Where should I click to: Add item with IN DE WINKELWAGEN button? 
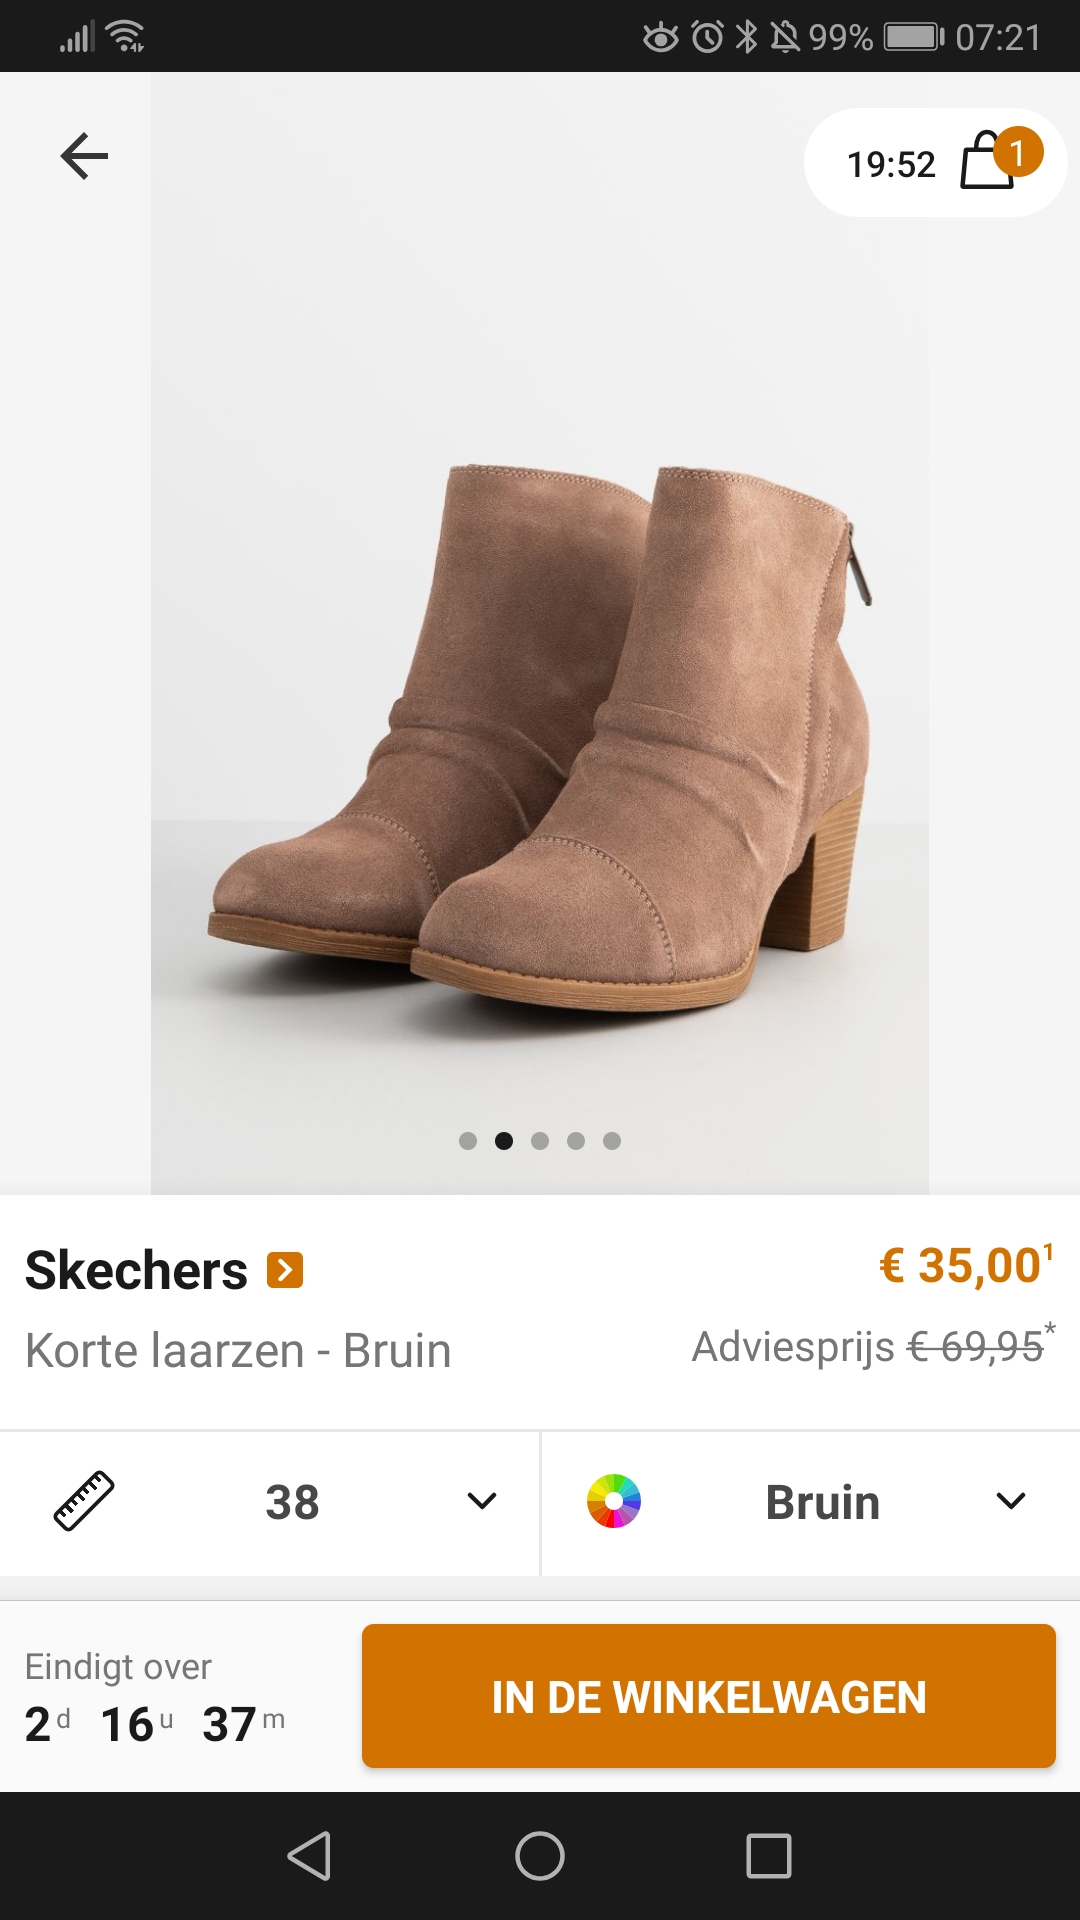(x=709, y=1696)
